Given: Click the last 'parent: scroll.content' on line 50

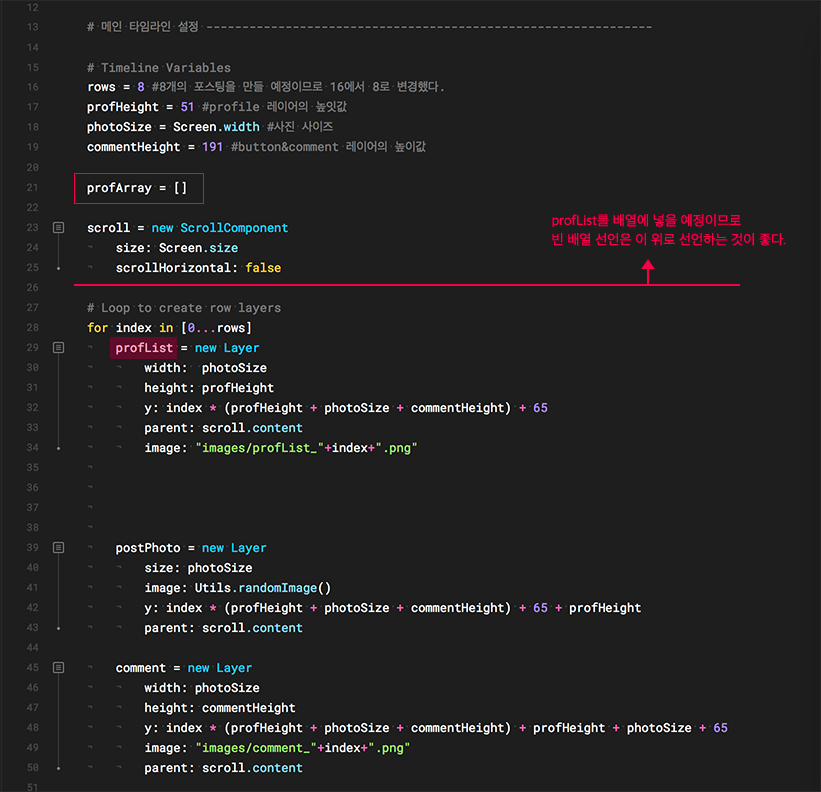Looking at the screenshot, I should pyautogui.click(x=224, y=768).
